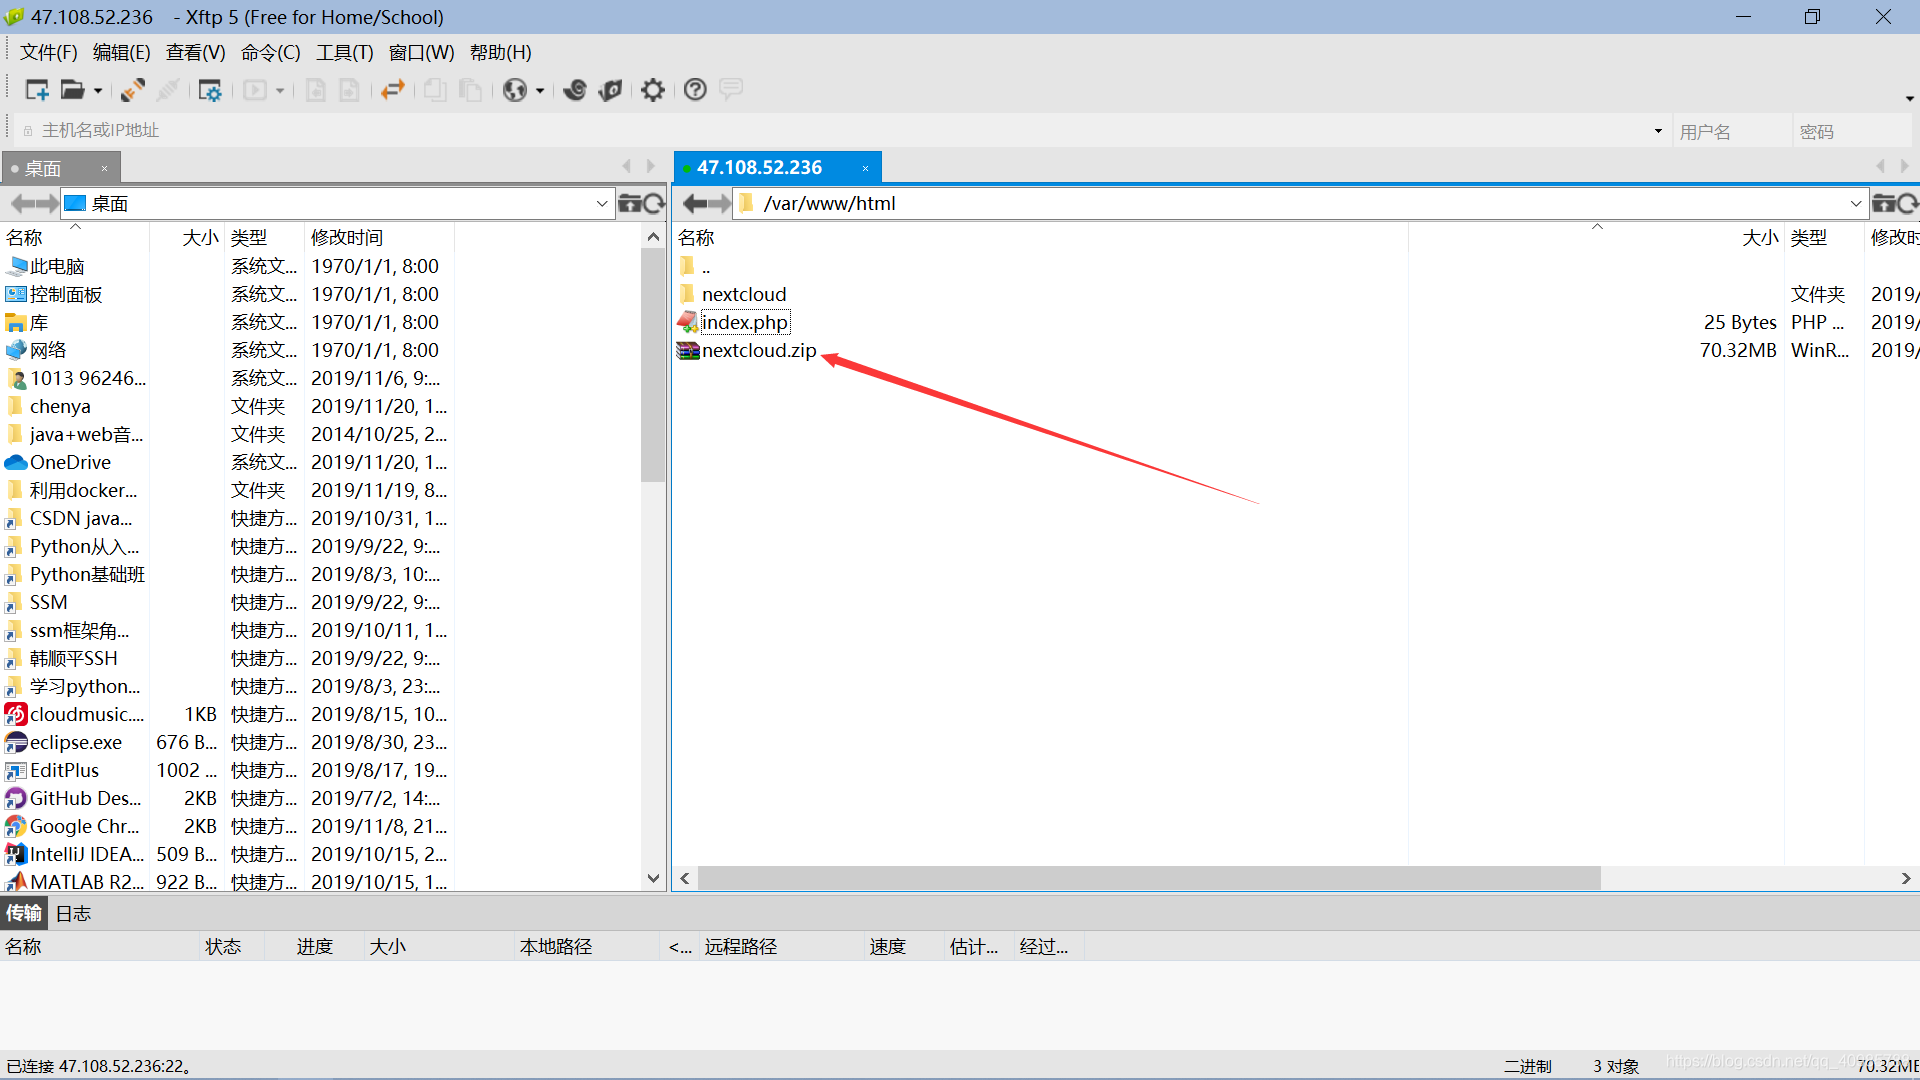The image size is (1920, 1080).
Task: Click remote pane forward arrow
Action: [x=720, y=204]
